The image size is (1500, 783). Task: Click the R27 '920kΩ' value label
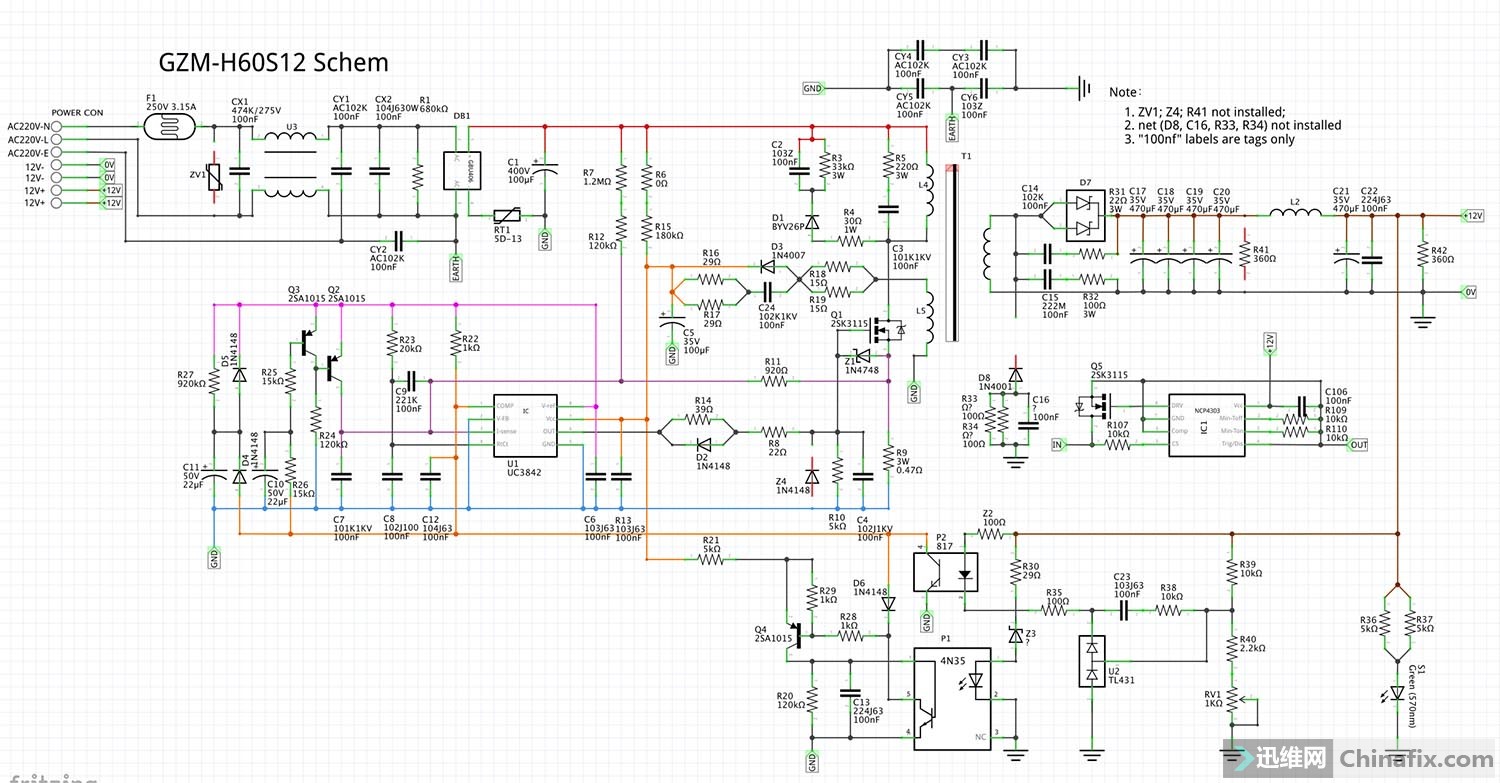(x=191, y=383)
